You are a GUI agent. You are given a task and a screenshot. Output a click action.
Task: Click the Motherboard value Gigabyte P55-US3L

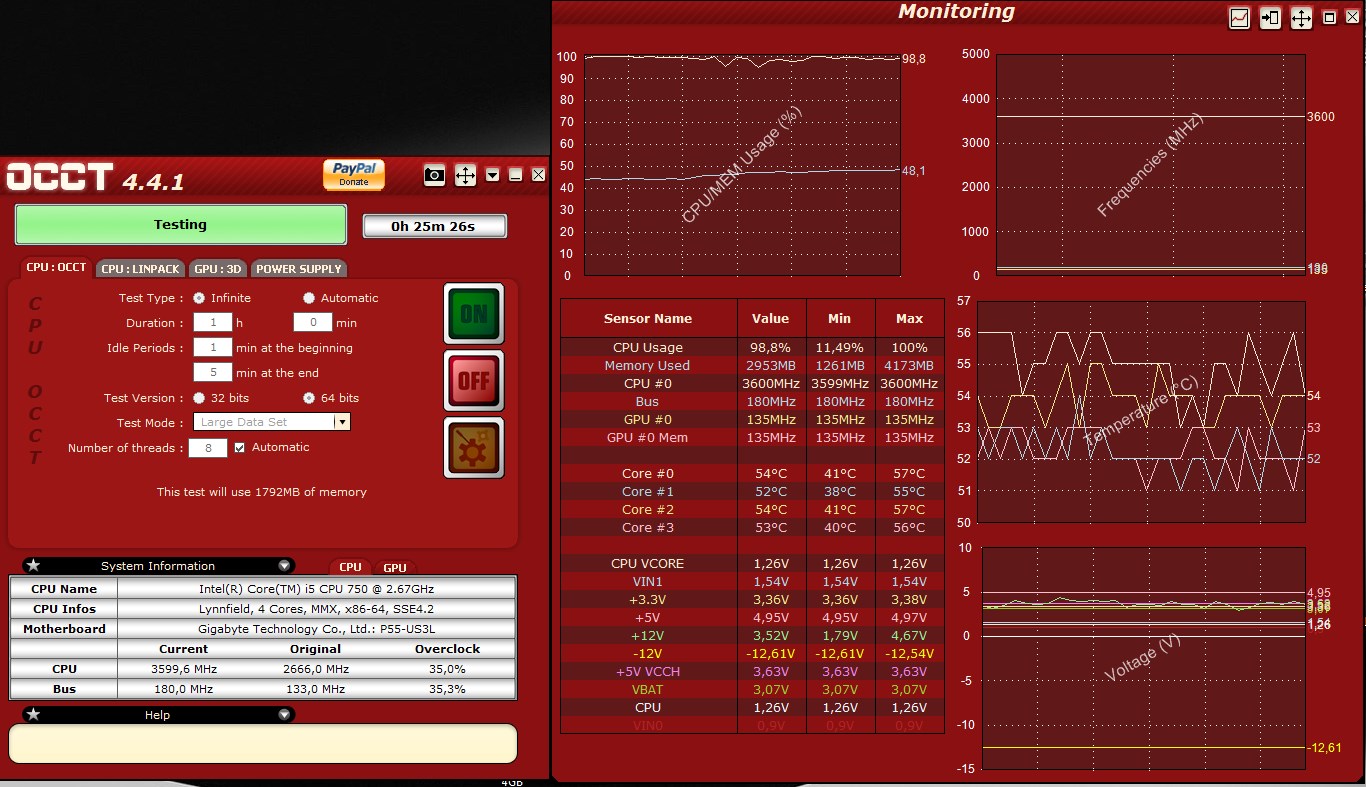click(x=317, y=629)
